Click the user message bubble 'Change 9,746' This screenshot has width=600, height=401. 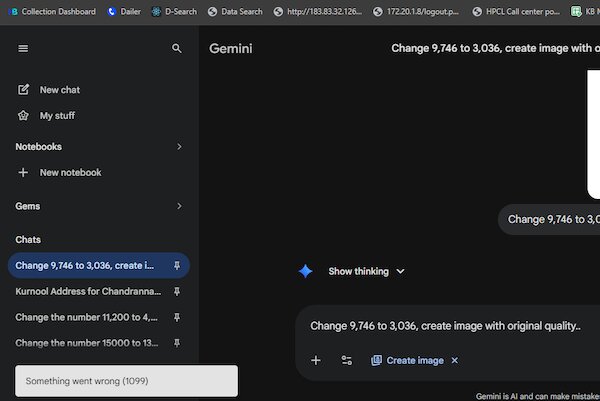tap(549, 219)
